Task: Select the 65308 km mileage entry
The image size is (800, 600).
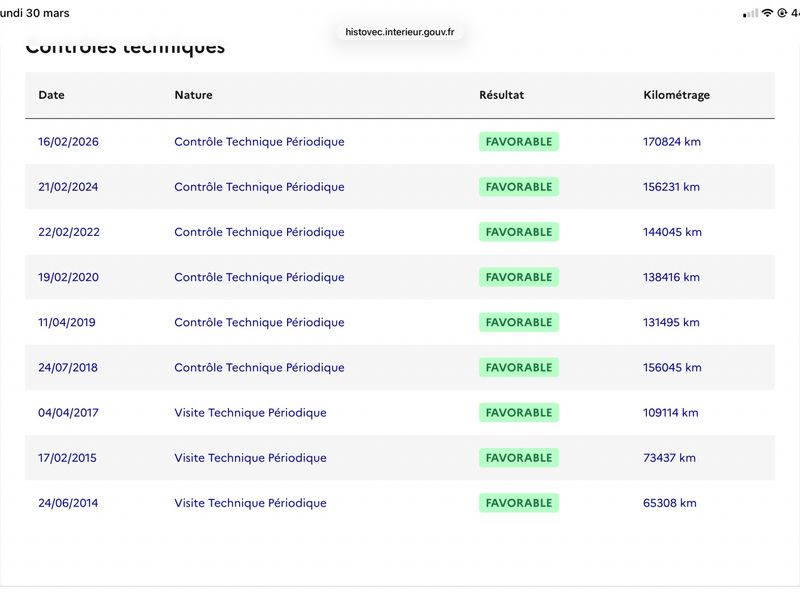Action: tap(670, 503)
